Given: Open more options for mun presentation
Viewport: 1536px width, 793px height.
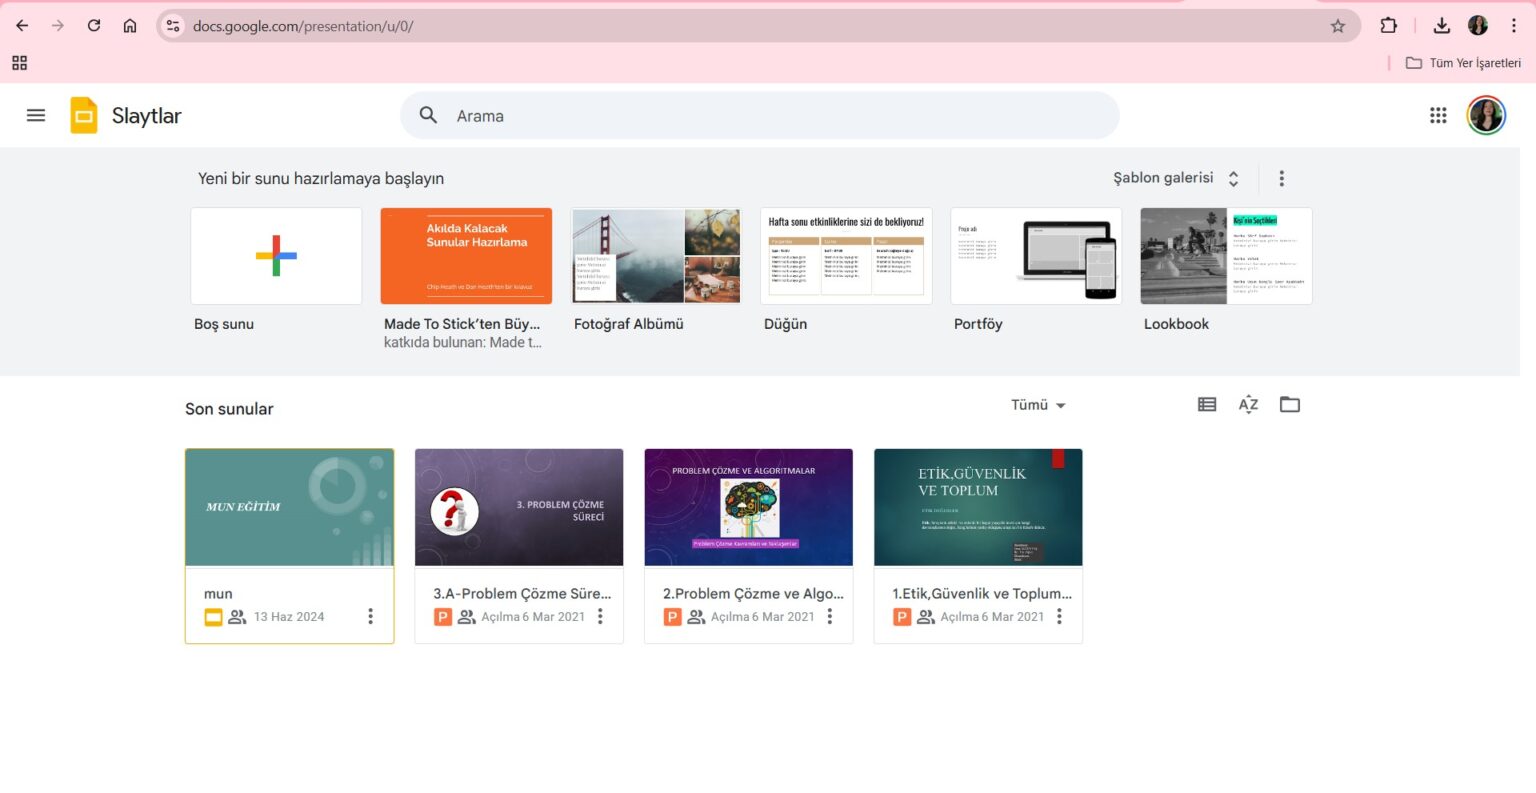Looking at the screenshot, I should pos(370,617).
